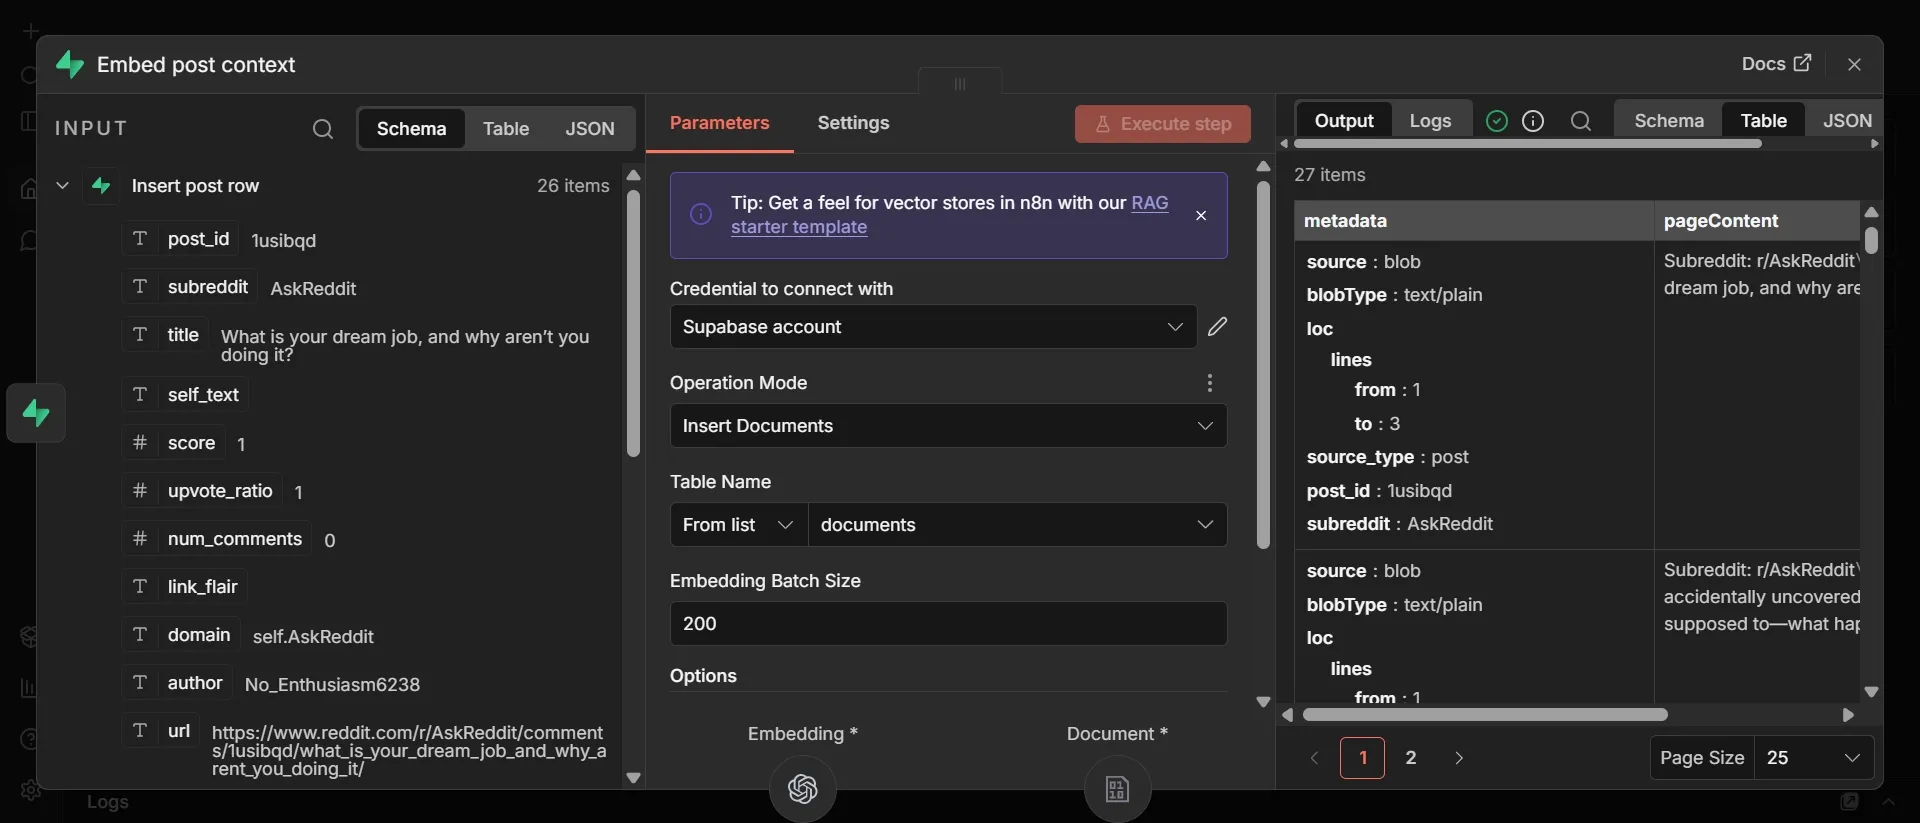Collapse the Insert post row tree
This screenshot has height=823, width=1920.
point(62,186)
